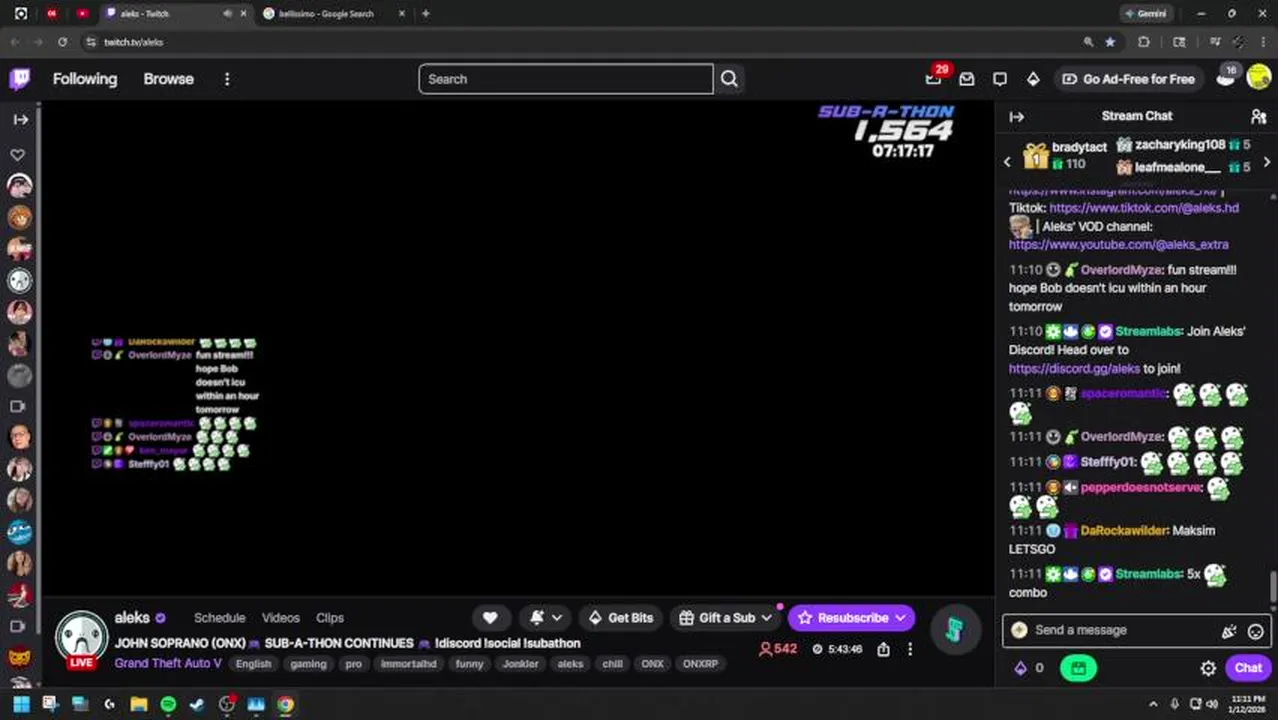Click Stefffy01 username in chat

click(1108, 462)
